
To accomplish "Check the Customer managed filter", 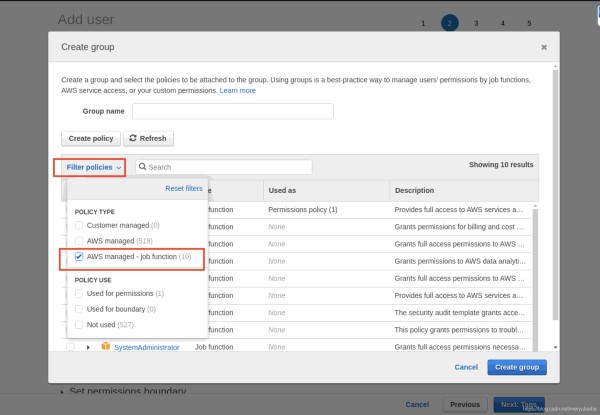I will [78, 225].
